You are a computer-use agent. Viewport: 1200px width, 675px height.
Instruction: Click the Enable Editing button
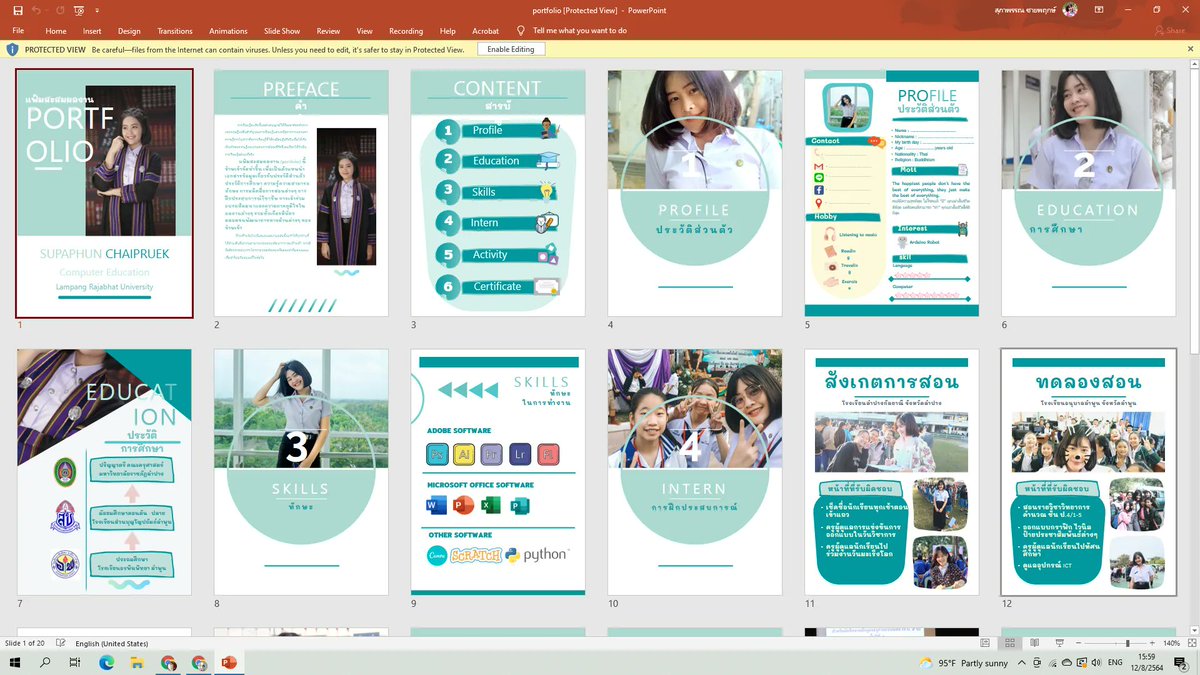[x=511, y=49]
